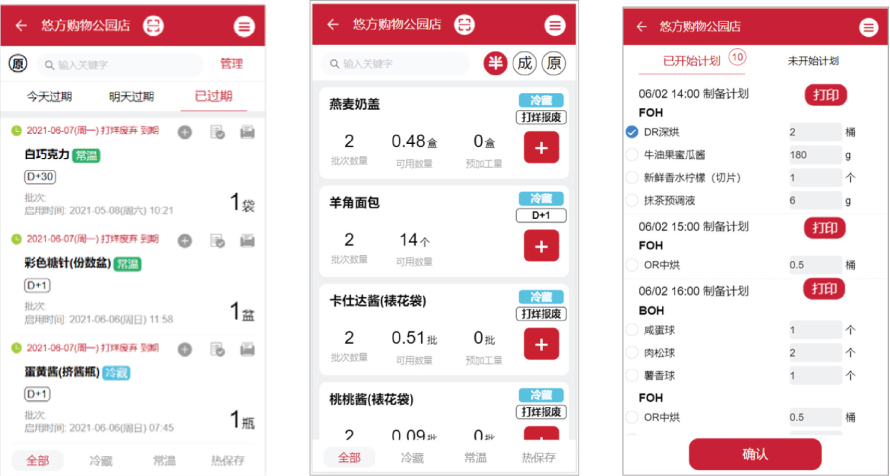Viewport: 890px width, 476px height.
Task: Select 全部 filter in middle screen bottom bar
Action: [349, 457]
